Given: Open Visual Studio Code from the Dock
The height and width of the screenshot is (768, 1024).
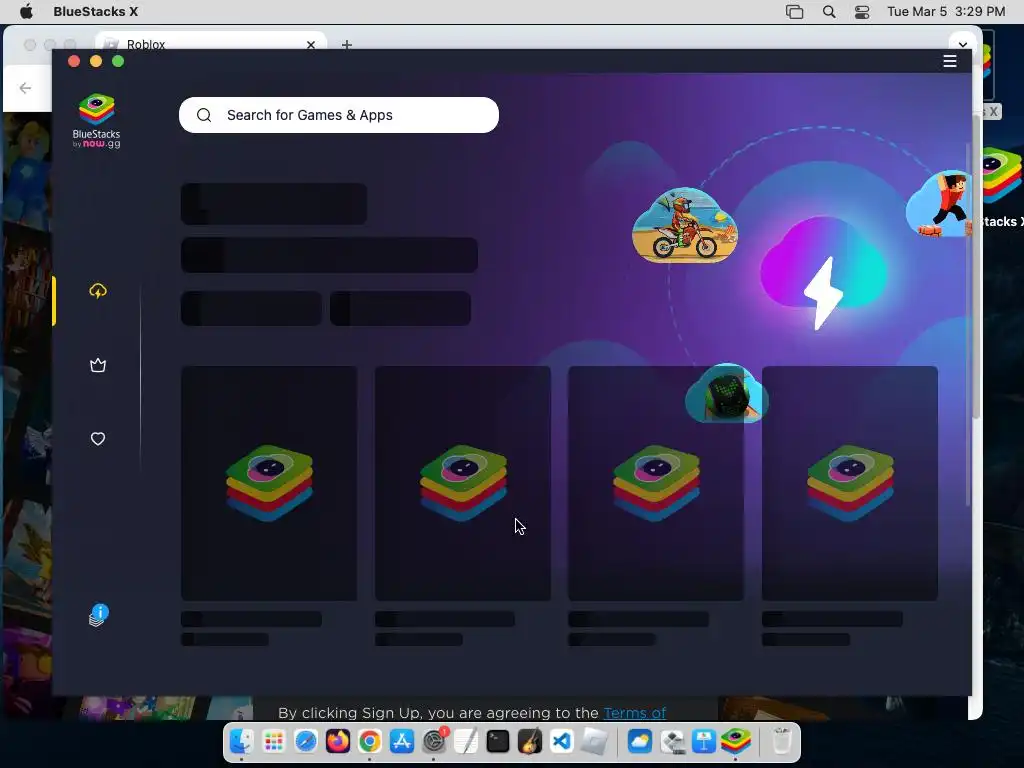Looking at the screenshot, I should [562, 741].
